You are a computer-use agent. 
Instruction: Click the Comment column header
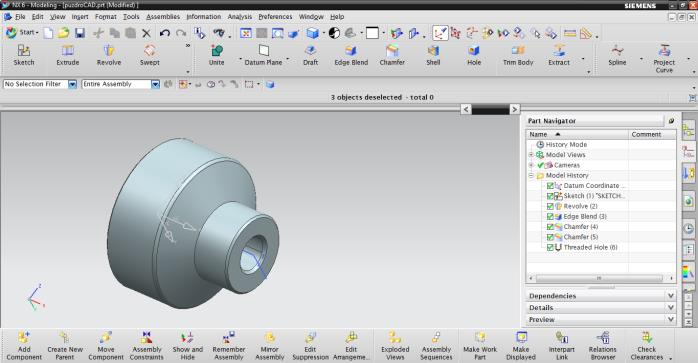pos(652,134)
